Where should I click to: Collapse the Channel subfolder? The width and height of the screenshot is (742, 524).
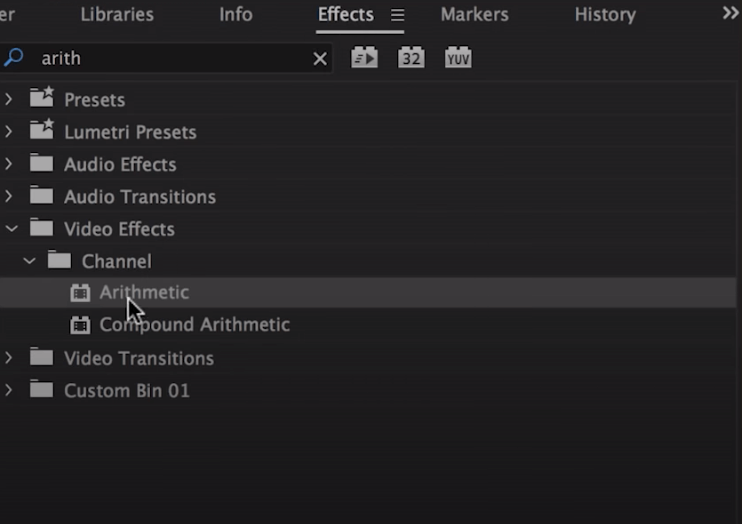pyautogui.click(x=29, y=261)
